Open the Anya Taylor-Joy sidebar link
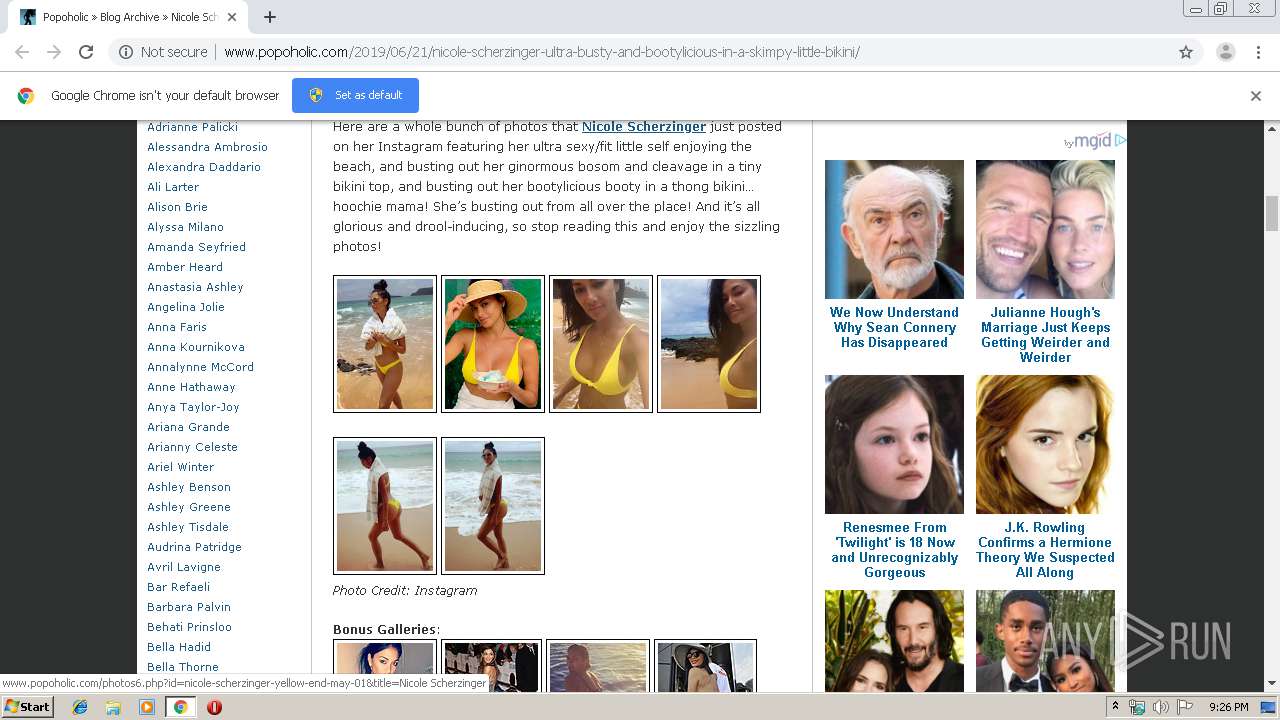Viewport: 1280px width, 720px height. [x=194, y=407]
